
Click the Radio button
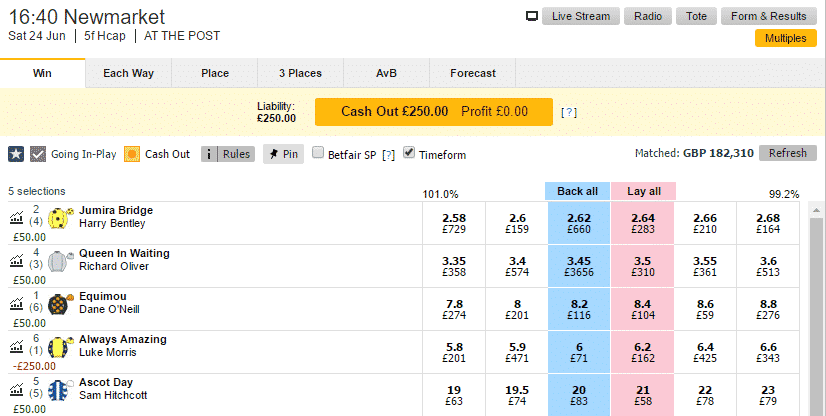647,16
